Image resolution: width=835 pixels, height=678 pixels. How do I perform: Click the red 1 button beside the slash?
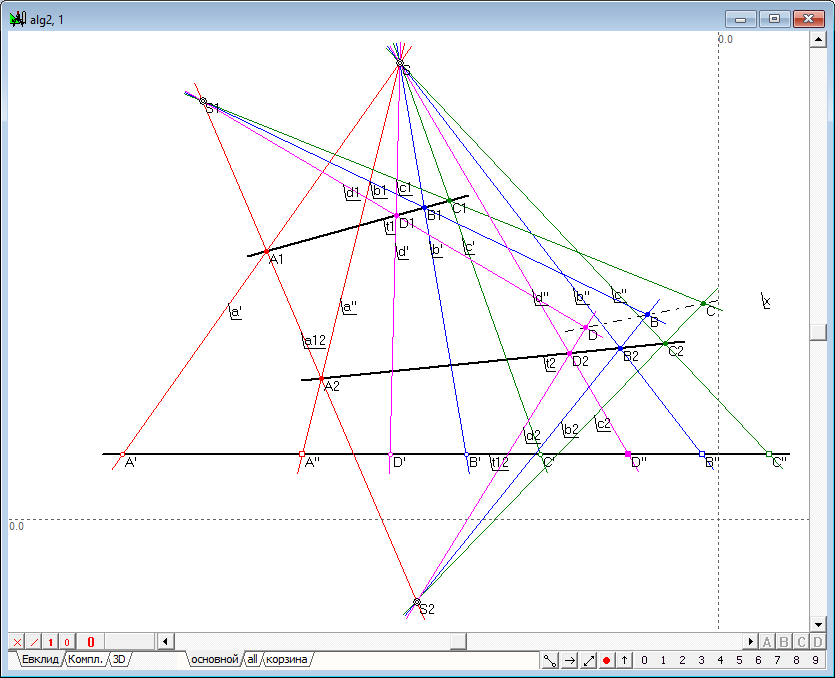click(50, 642)
